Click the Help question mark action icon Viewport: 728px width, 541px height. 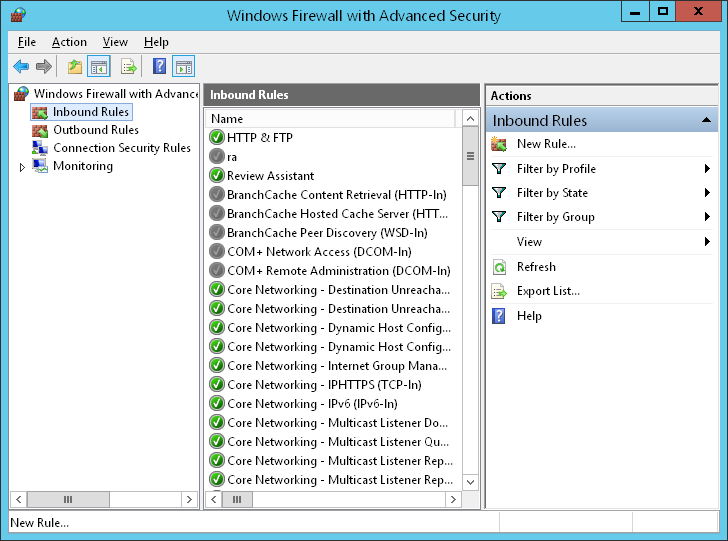click(x=499, y=316)
